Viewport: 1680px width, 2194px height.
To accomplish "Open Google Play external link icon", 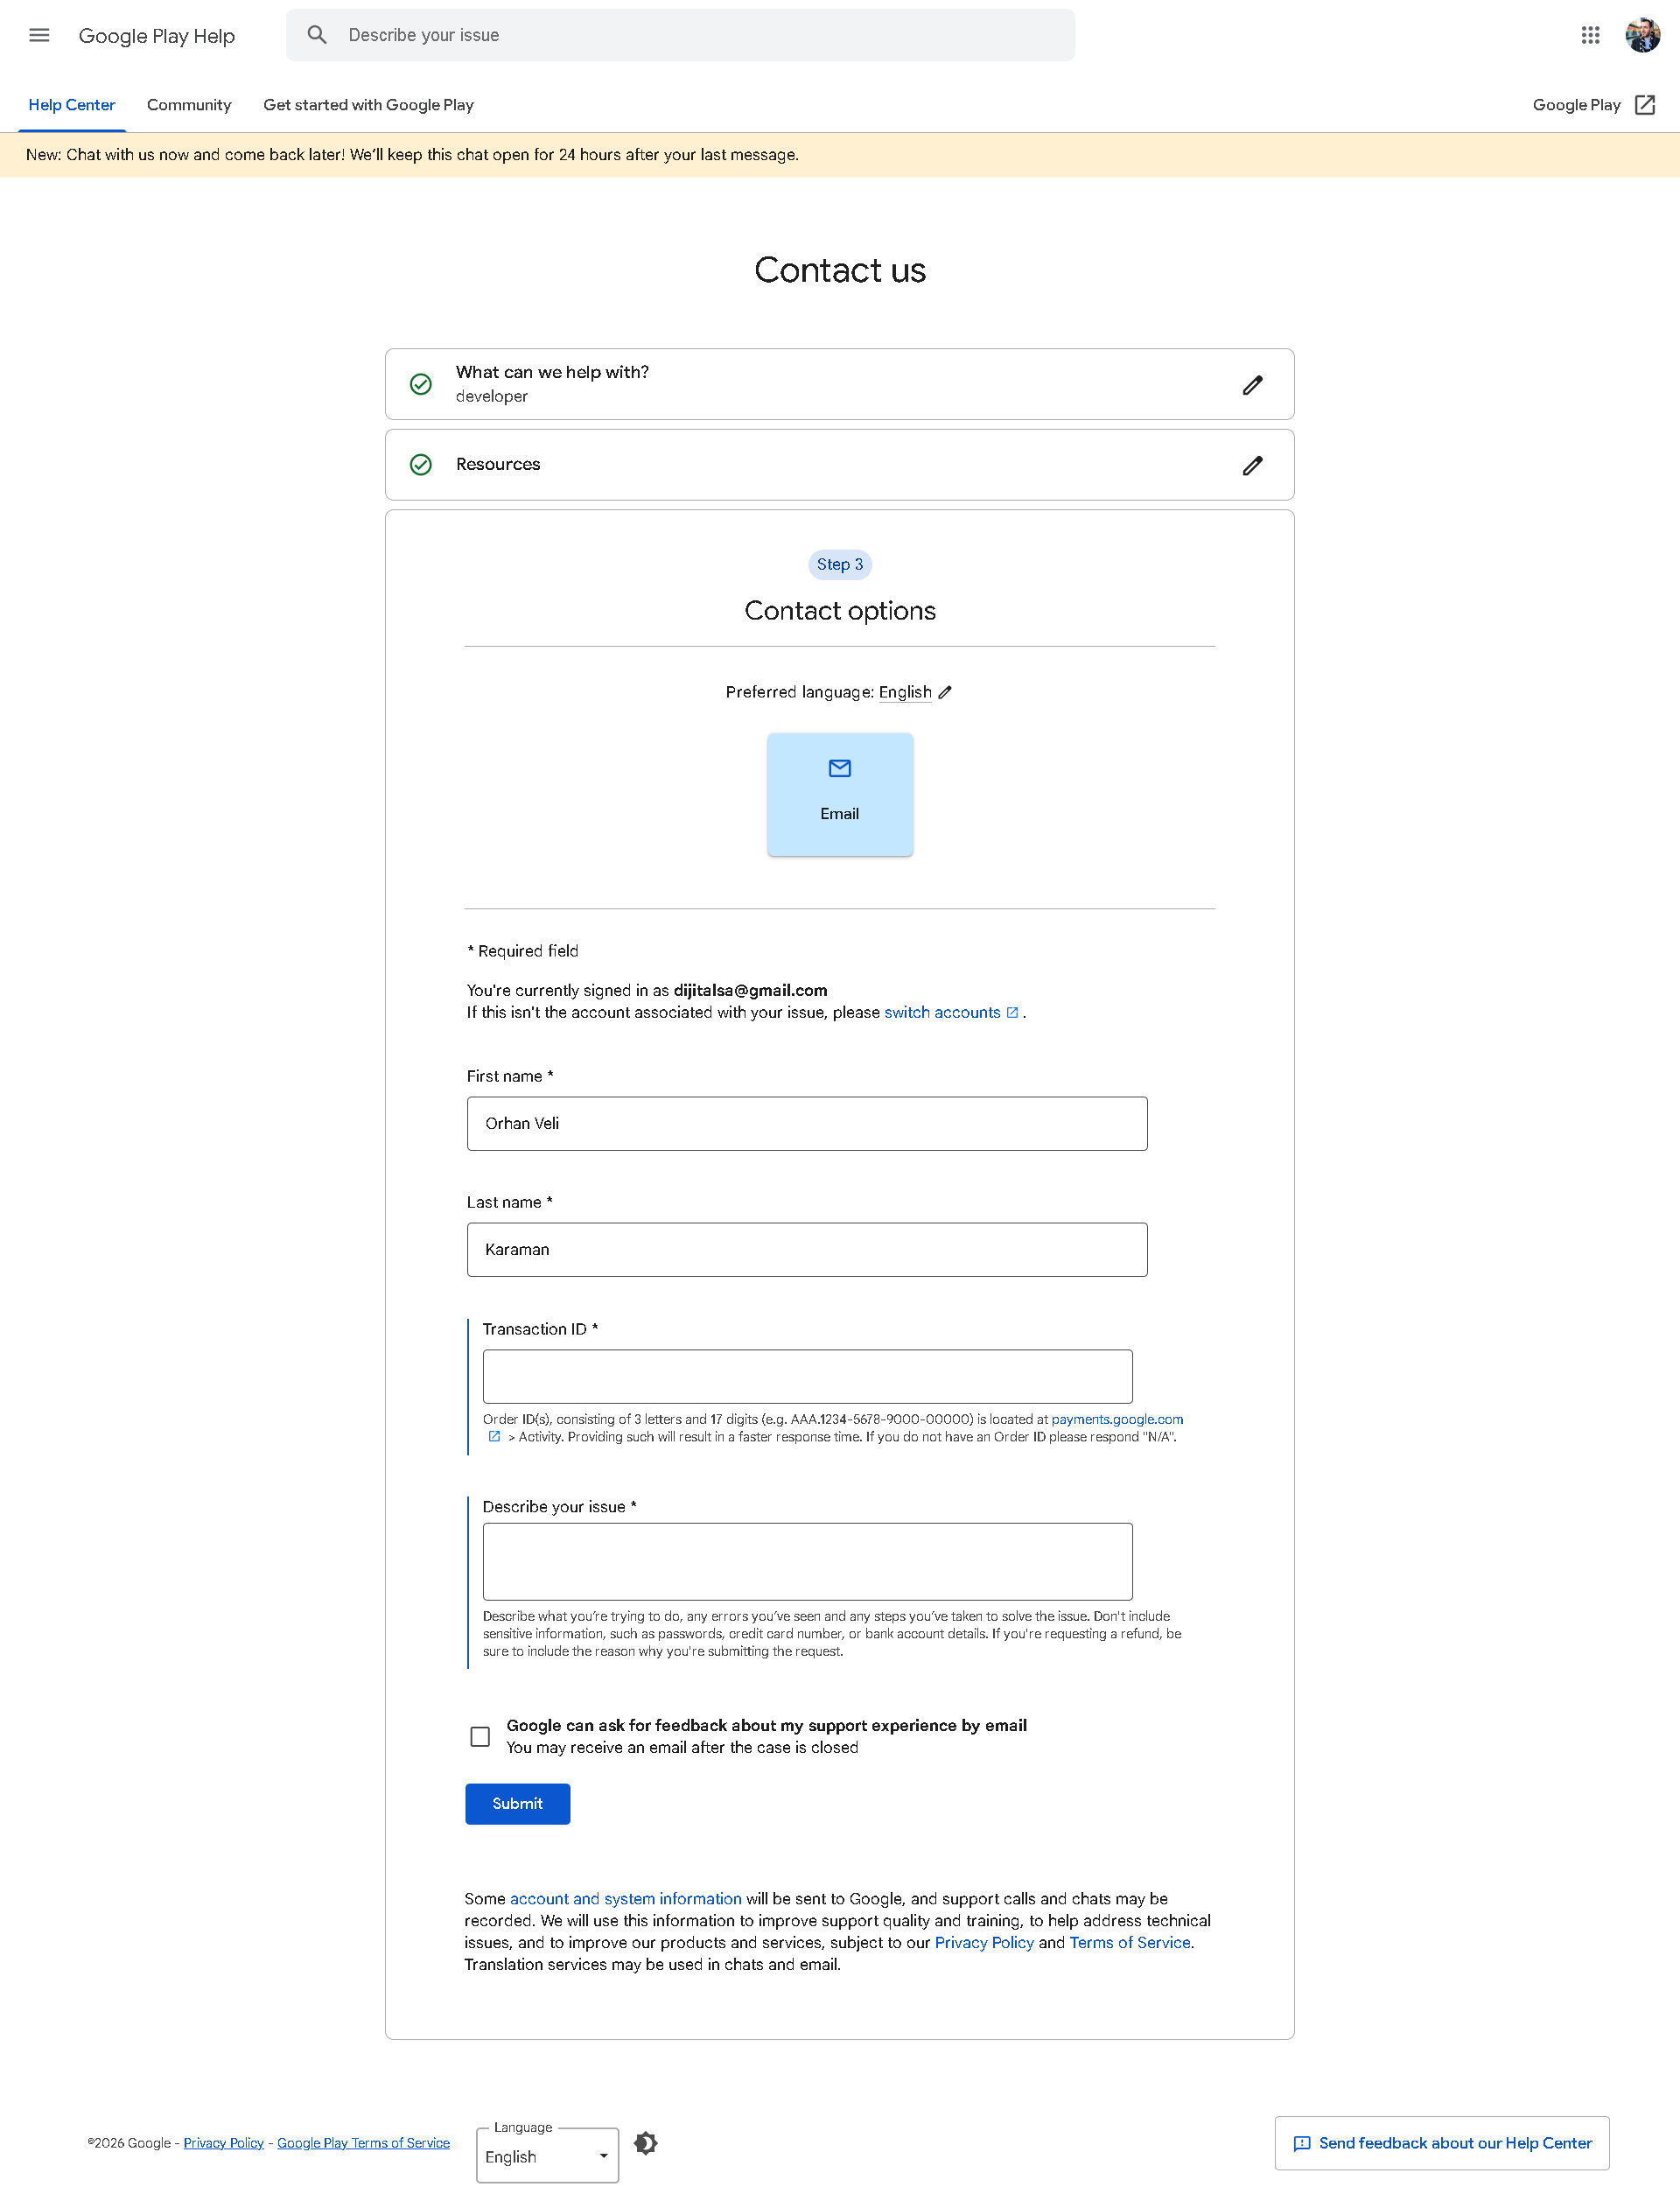I will pyautogui.click(x=1645, y=105).
